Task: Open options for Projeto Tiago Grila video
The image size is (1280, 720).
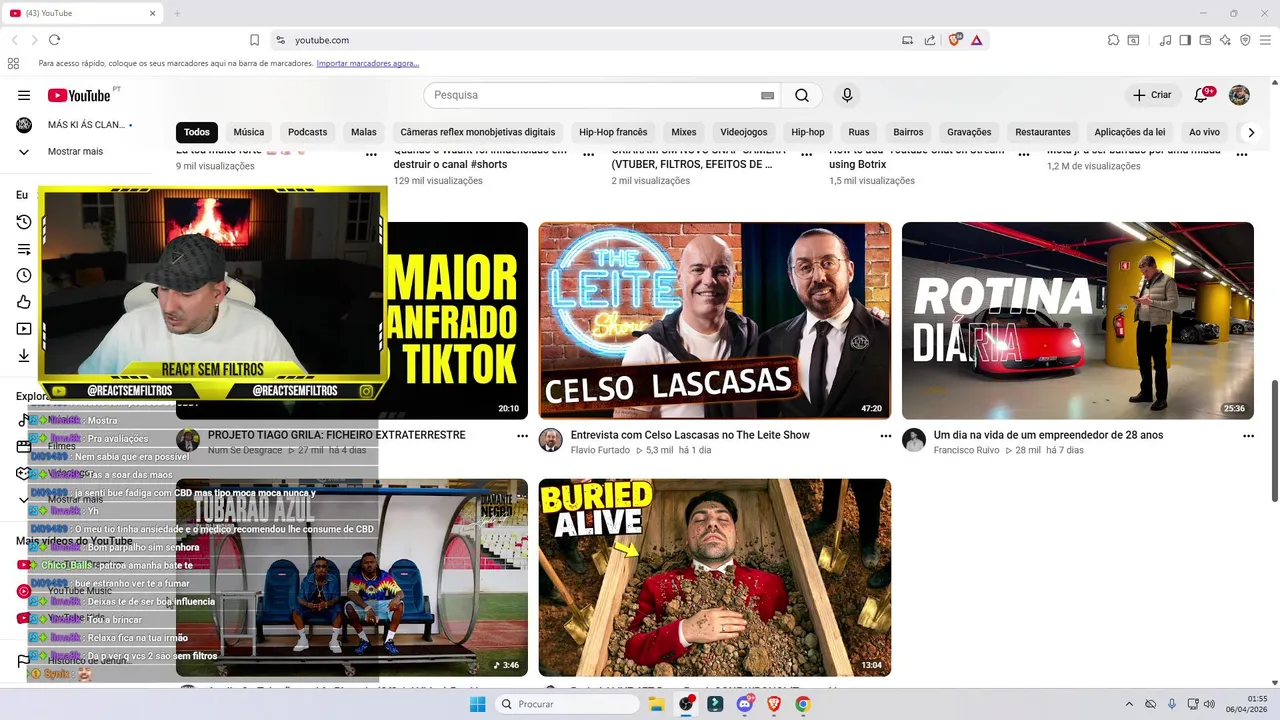Action: click(x=522, y=436)
